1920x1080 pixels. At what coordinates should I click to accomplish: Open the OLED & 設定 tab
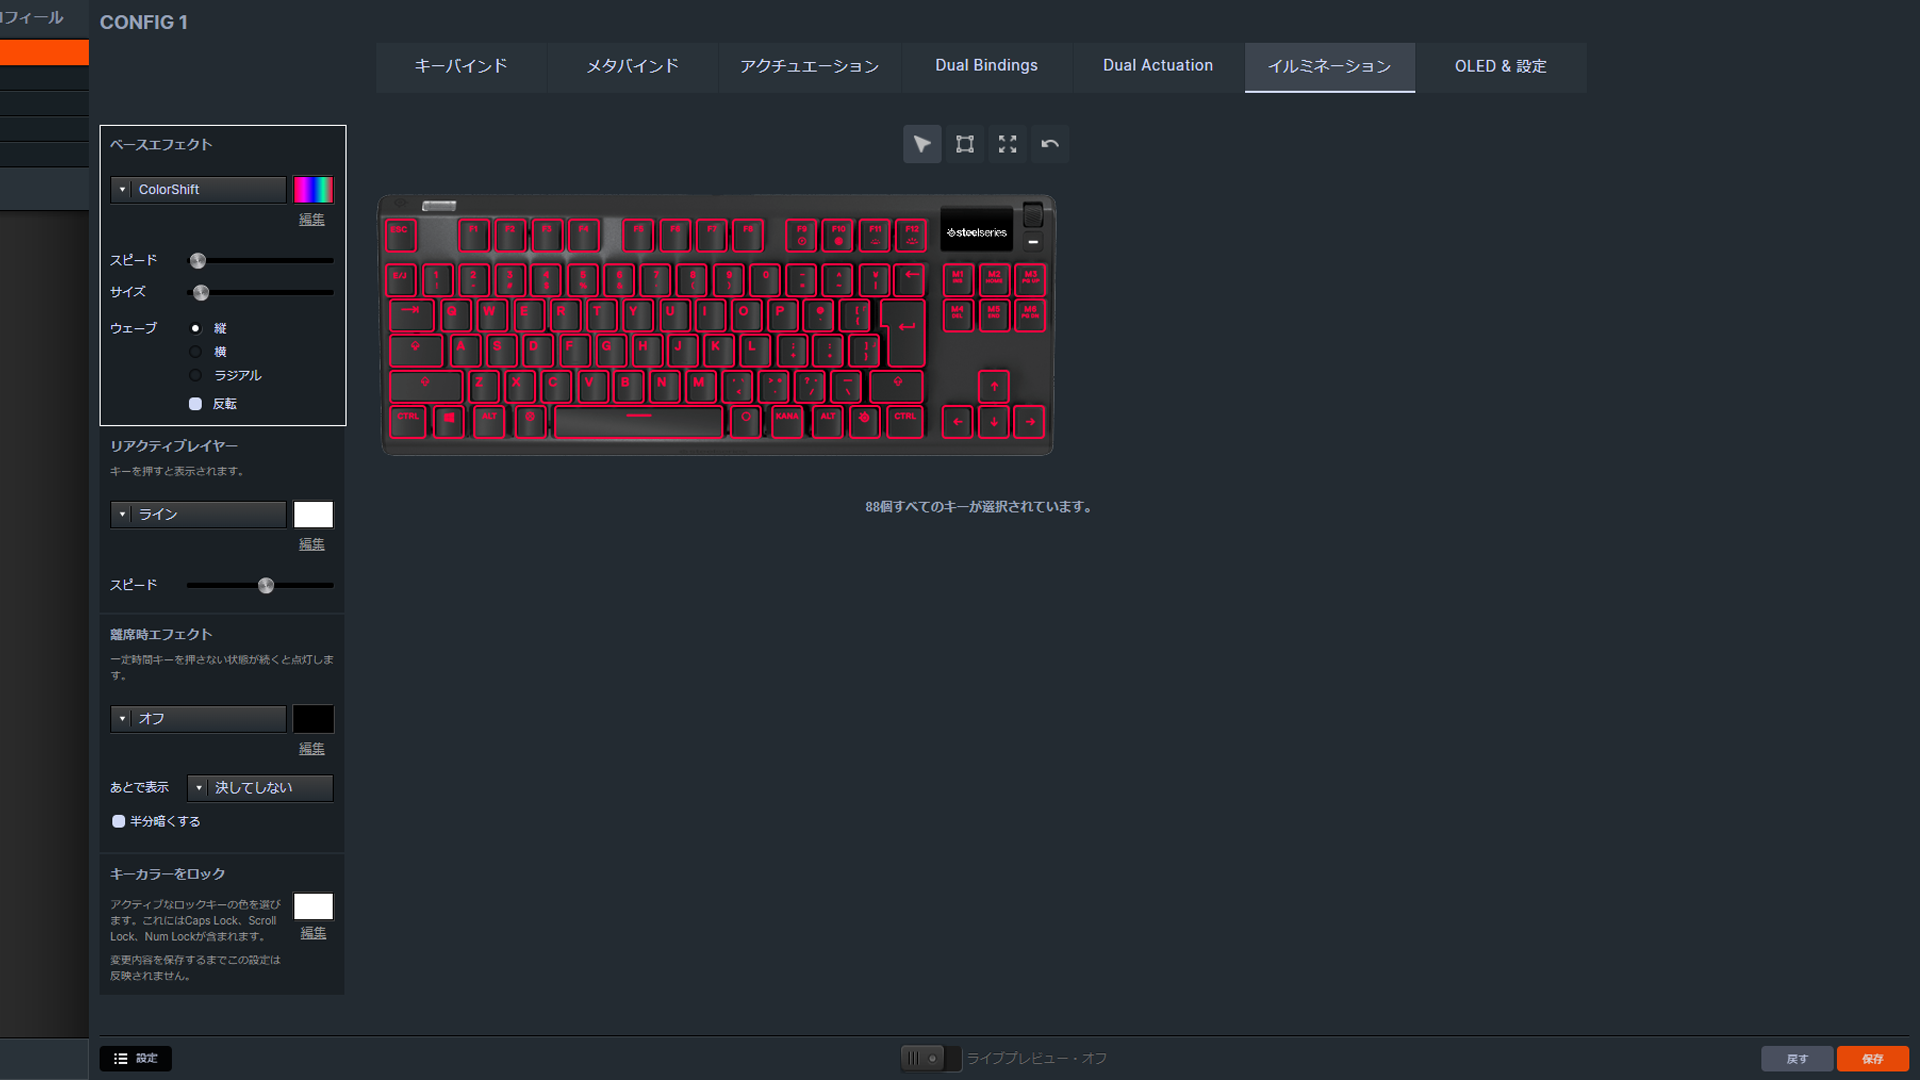click(1500, 66)
